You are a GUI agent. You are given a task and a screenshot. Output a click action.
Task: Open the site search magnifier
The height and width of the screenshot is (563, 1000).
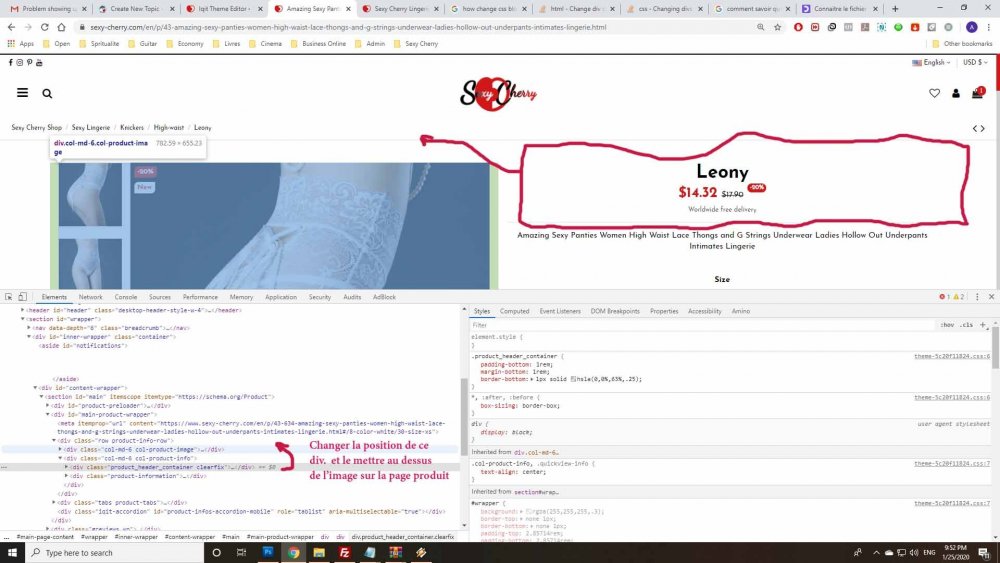47,94
